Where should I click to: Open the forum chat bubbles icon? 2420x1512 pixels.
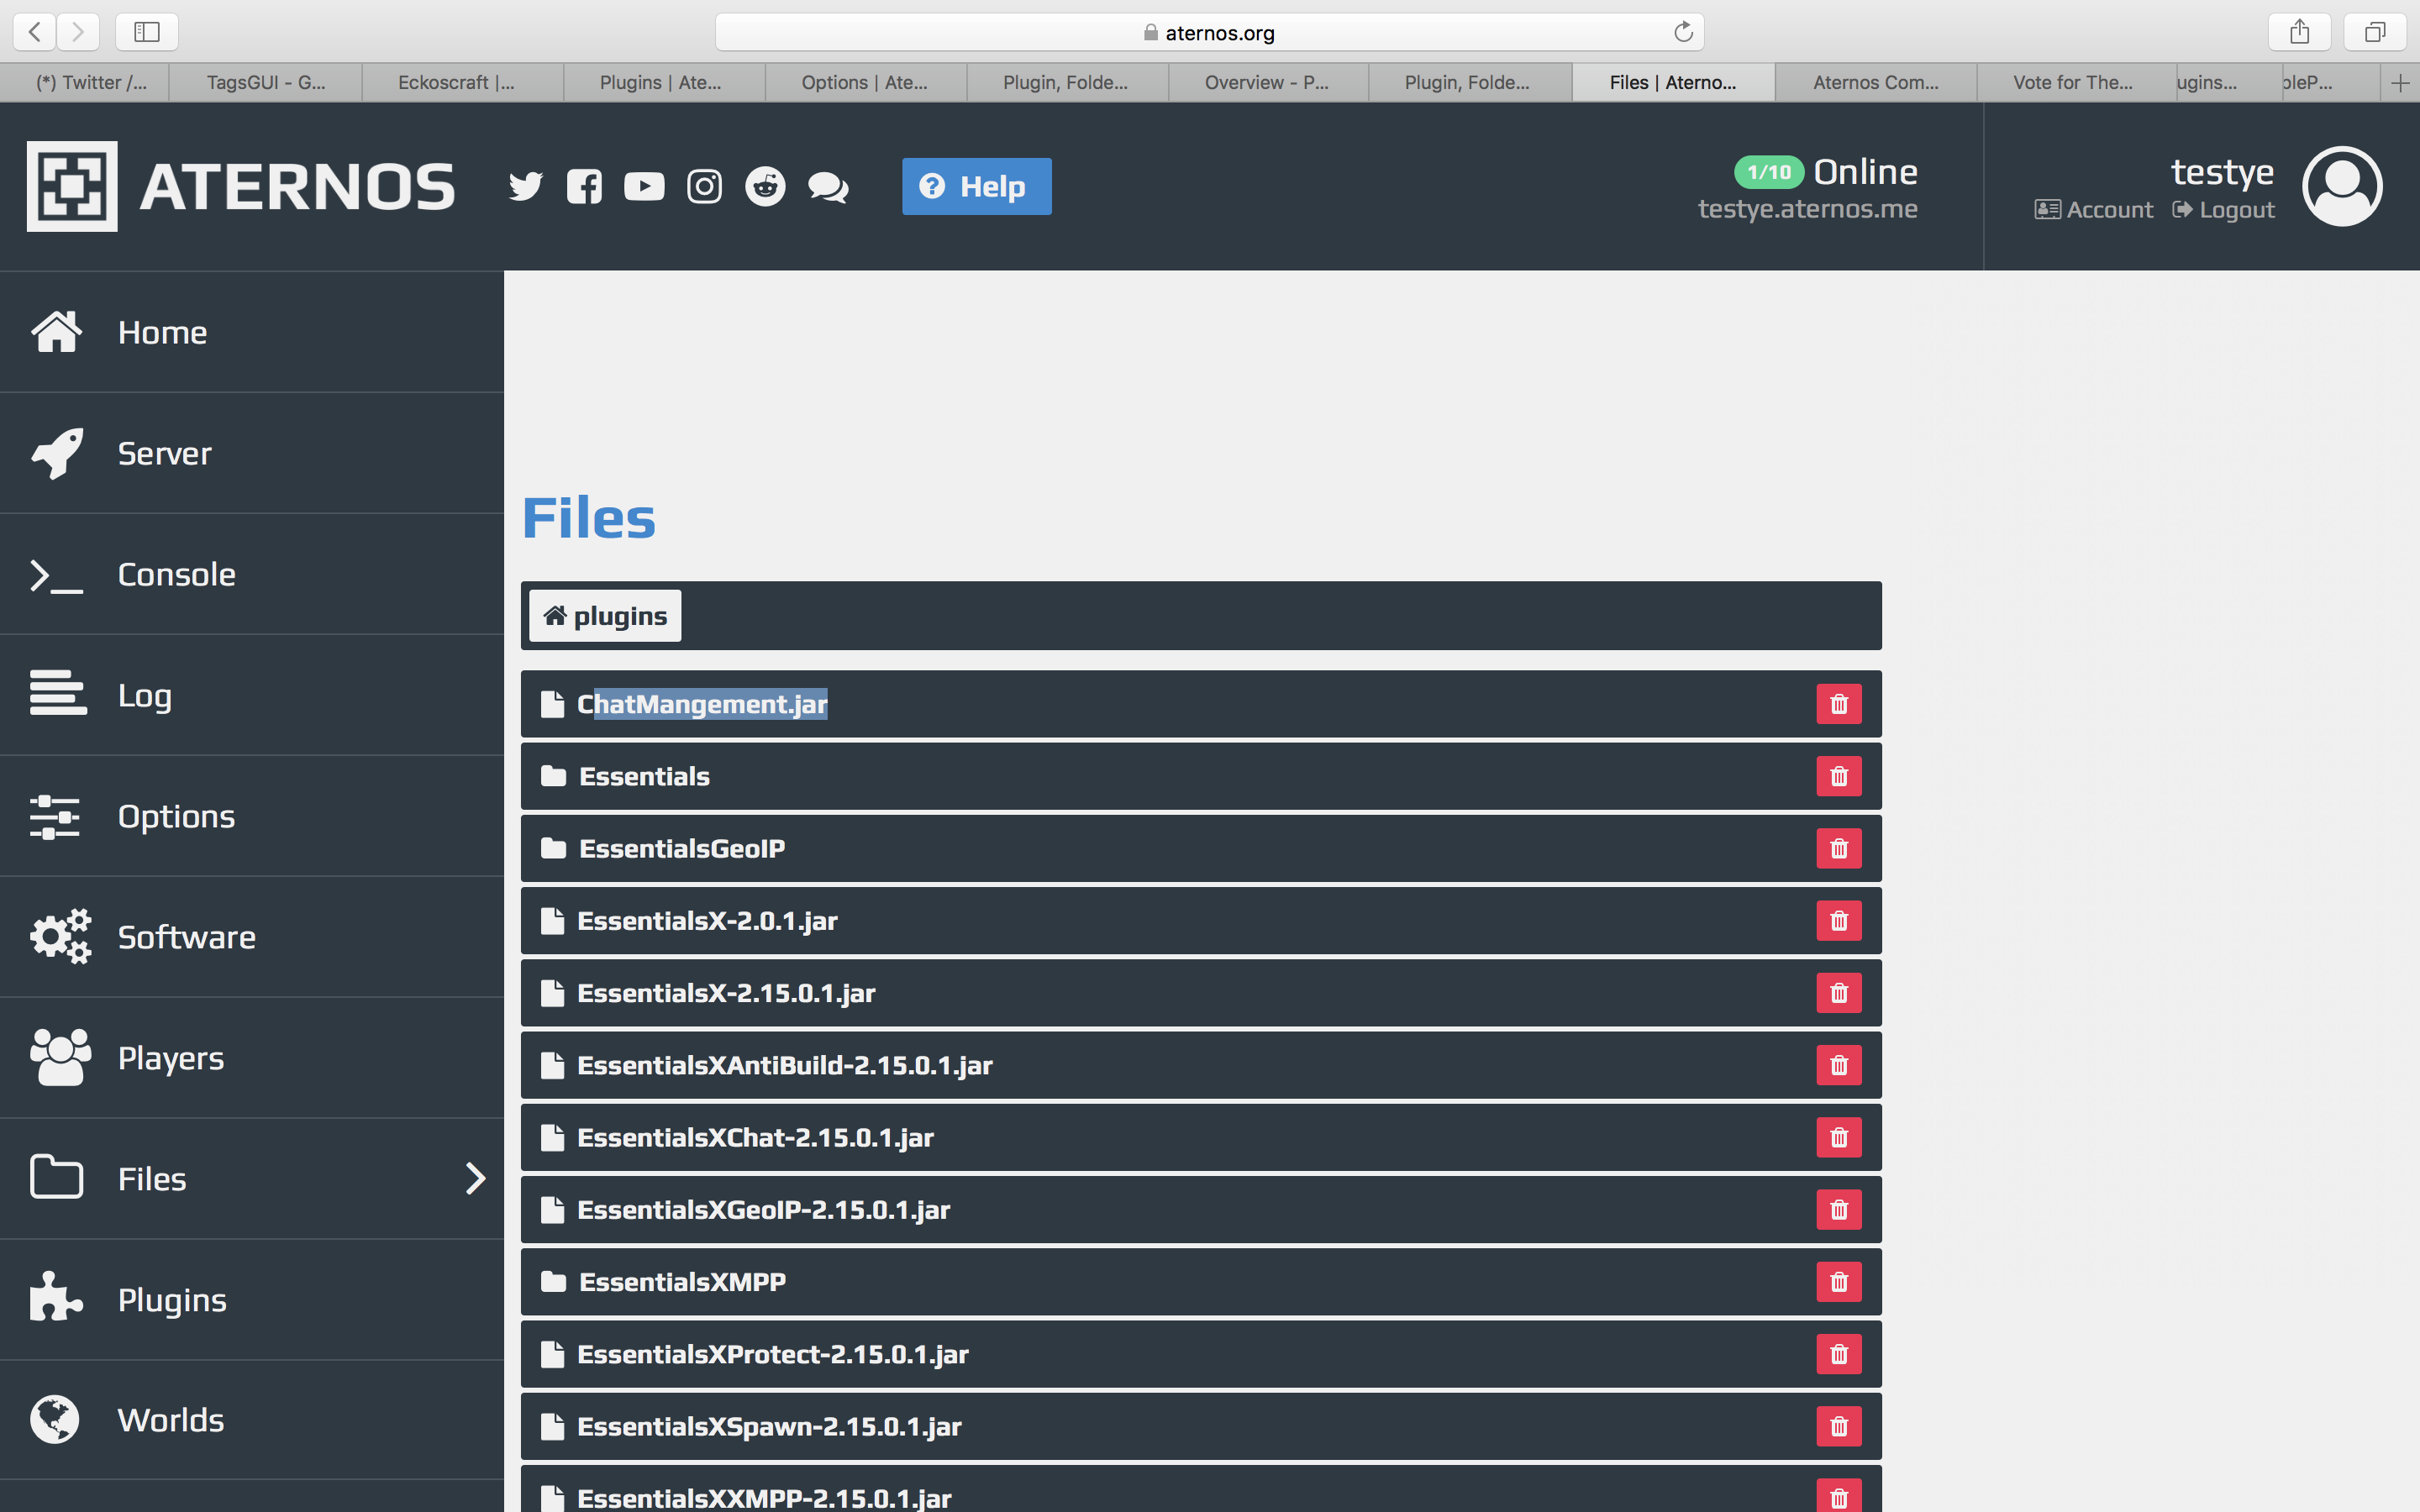click(828, 187)
